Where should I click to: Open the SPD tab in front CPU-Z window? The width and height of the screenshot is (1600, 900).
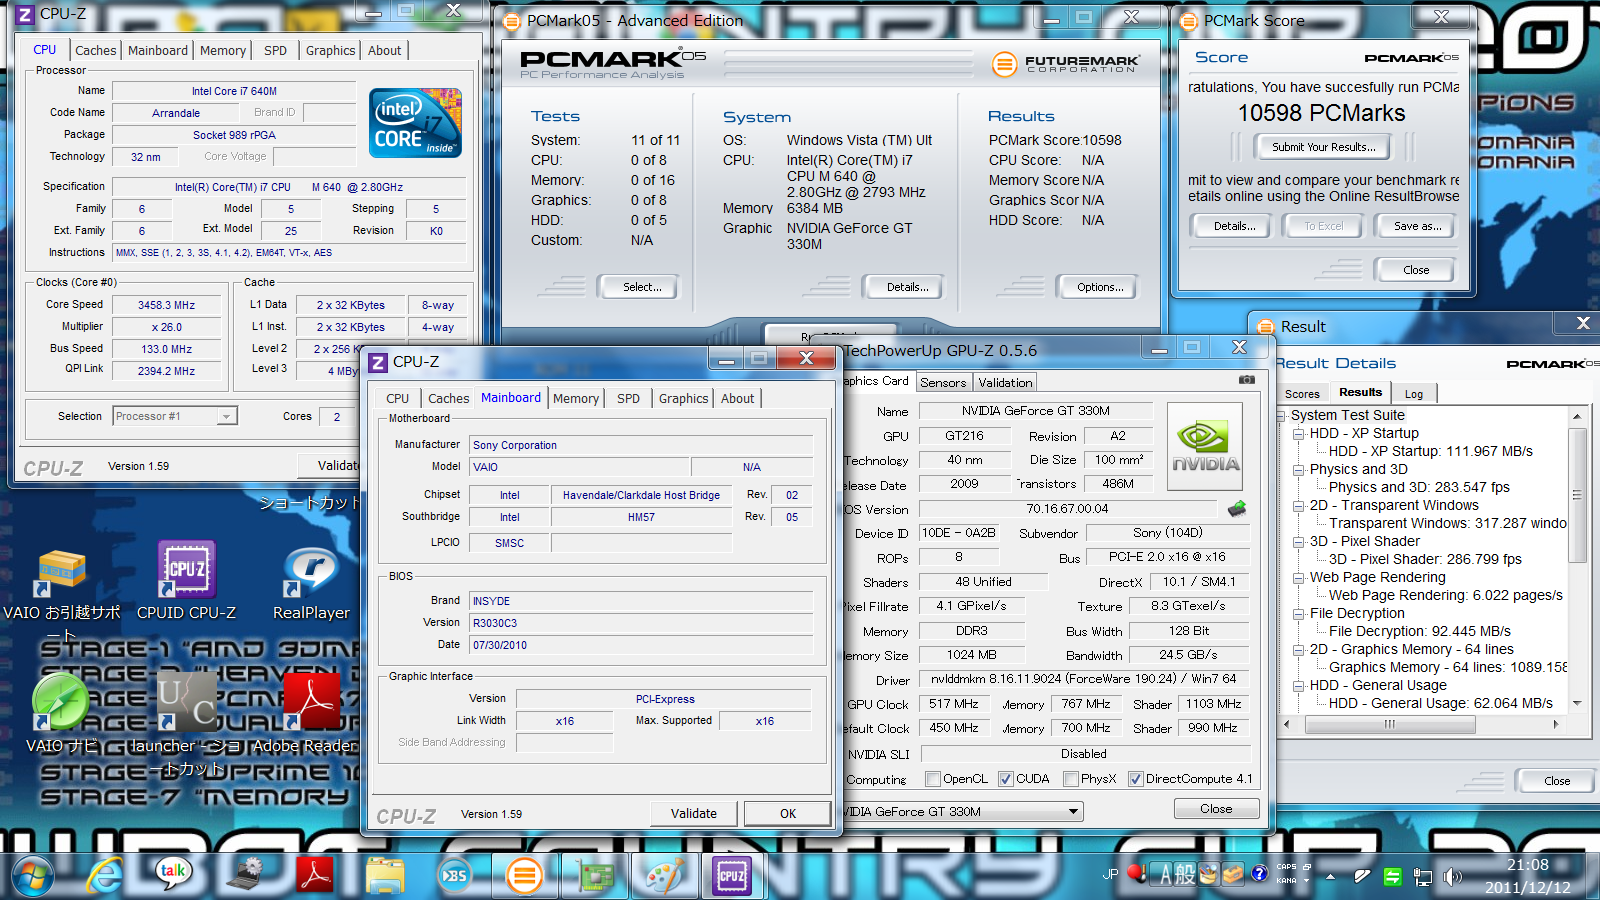click(628, 398)
